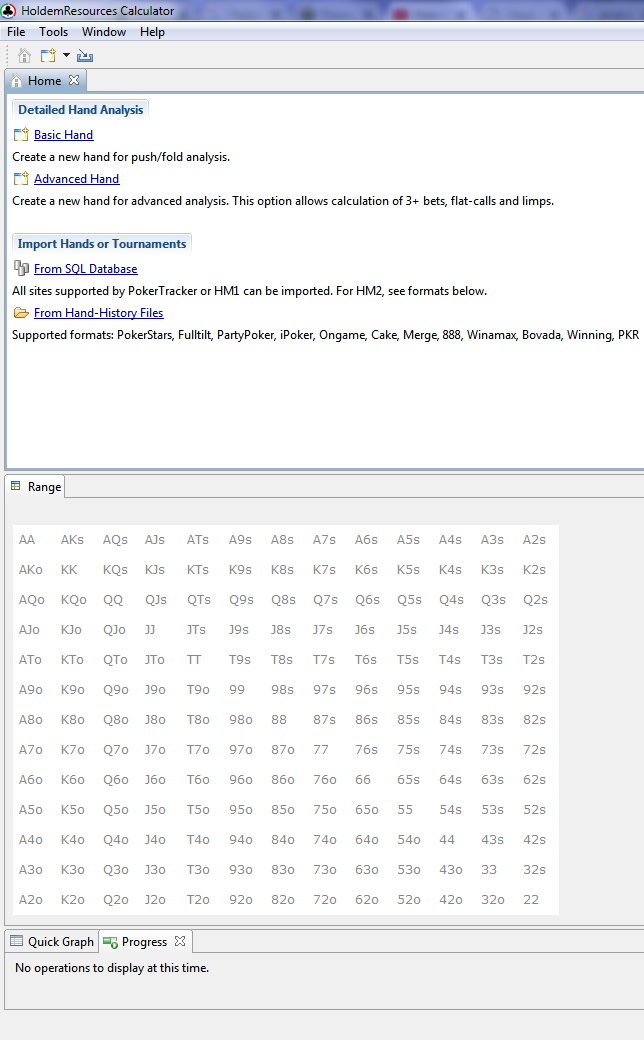Click the Import toolbar icon
644x1040 pixels.
click(85, 56)
